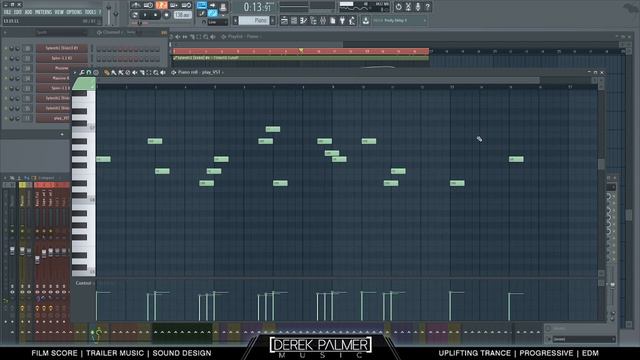Open the playlist view icon
Image resolution: width=640 pixels, height=360 pixels.
click(284, 20)
